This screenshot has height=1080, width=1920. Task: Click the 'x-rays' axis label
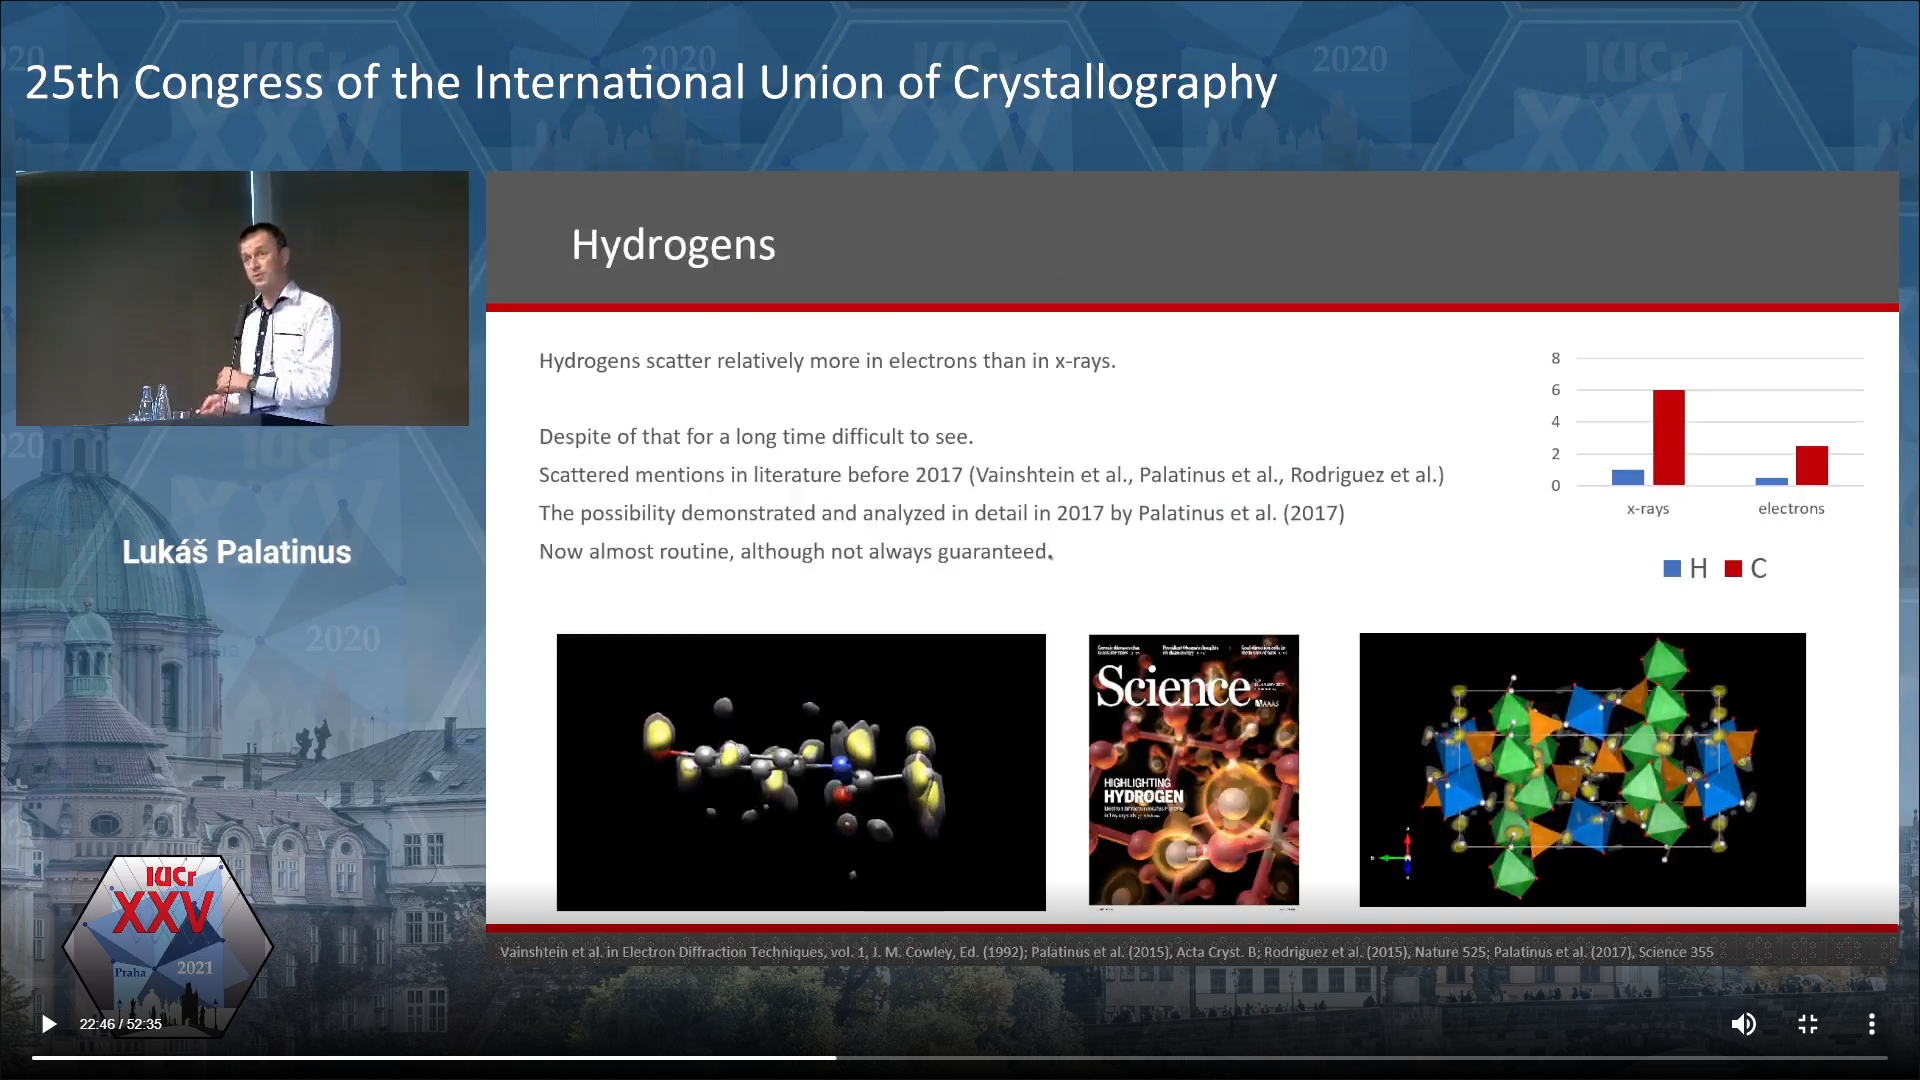point(1648,508)
